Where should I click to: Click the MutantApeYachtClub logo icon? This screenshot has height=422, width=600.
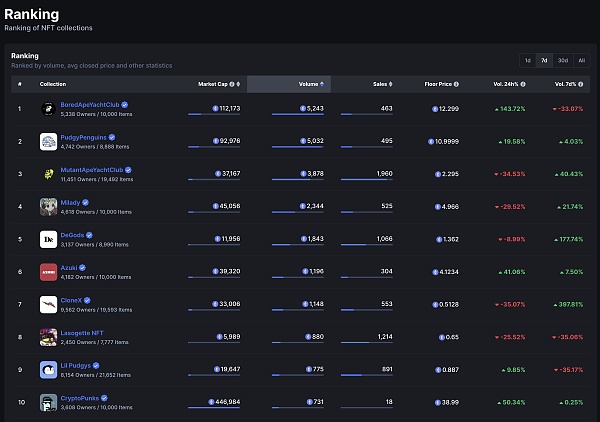pos(48,174)
